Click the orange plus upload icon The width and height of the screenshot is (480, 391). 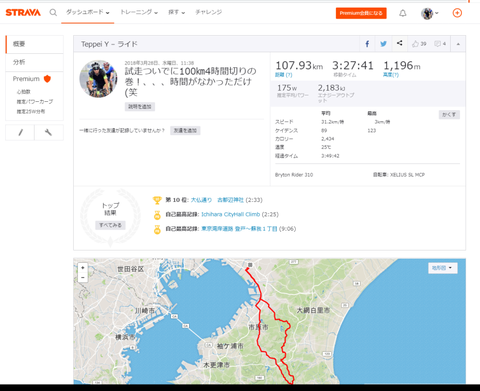[x=457, y=13]
